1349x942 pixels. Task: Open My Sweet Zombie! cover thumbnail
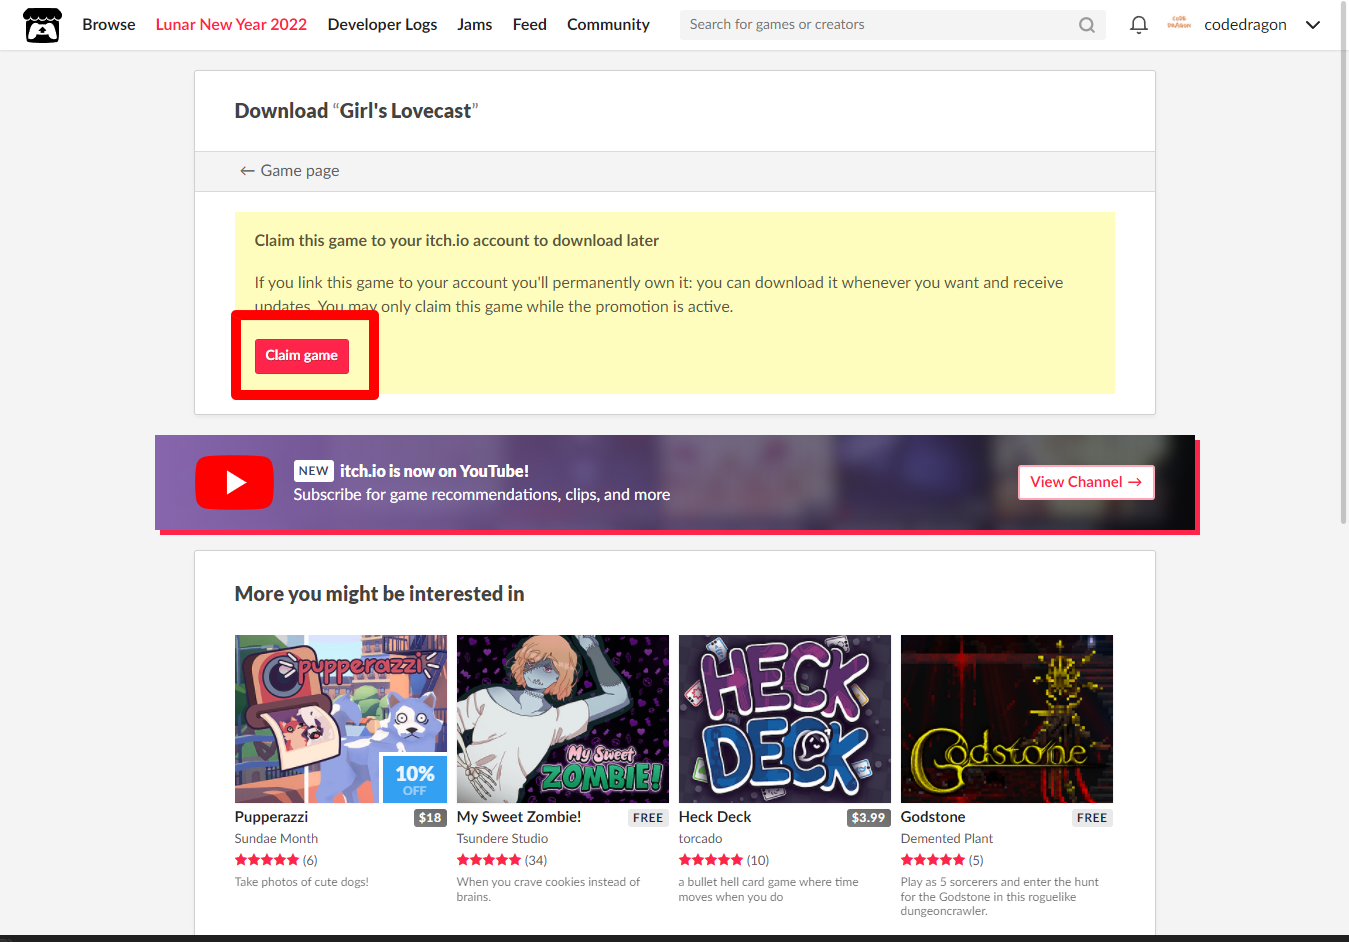click(563, 719)
